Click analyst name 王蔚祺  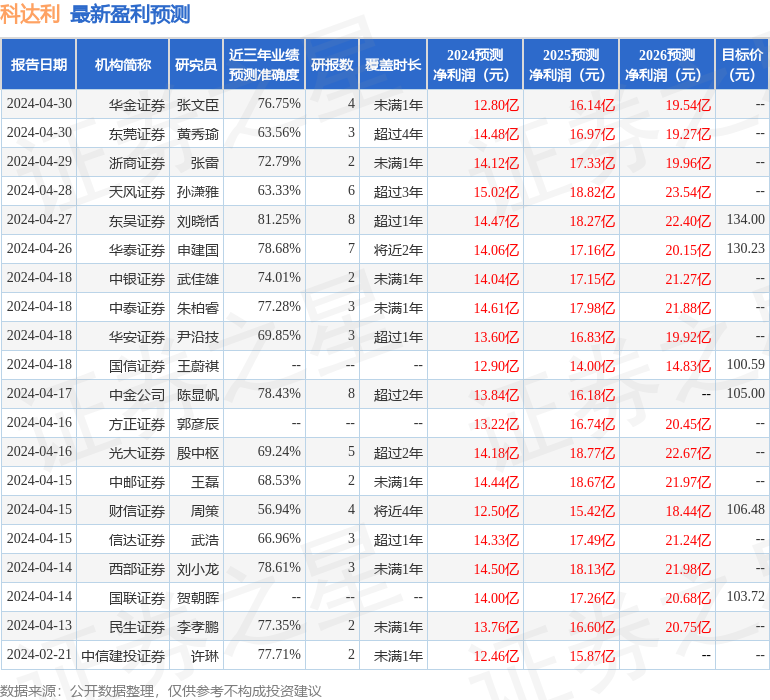pos(197,365)
